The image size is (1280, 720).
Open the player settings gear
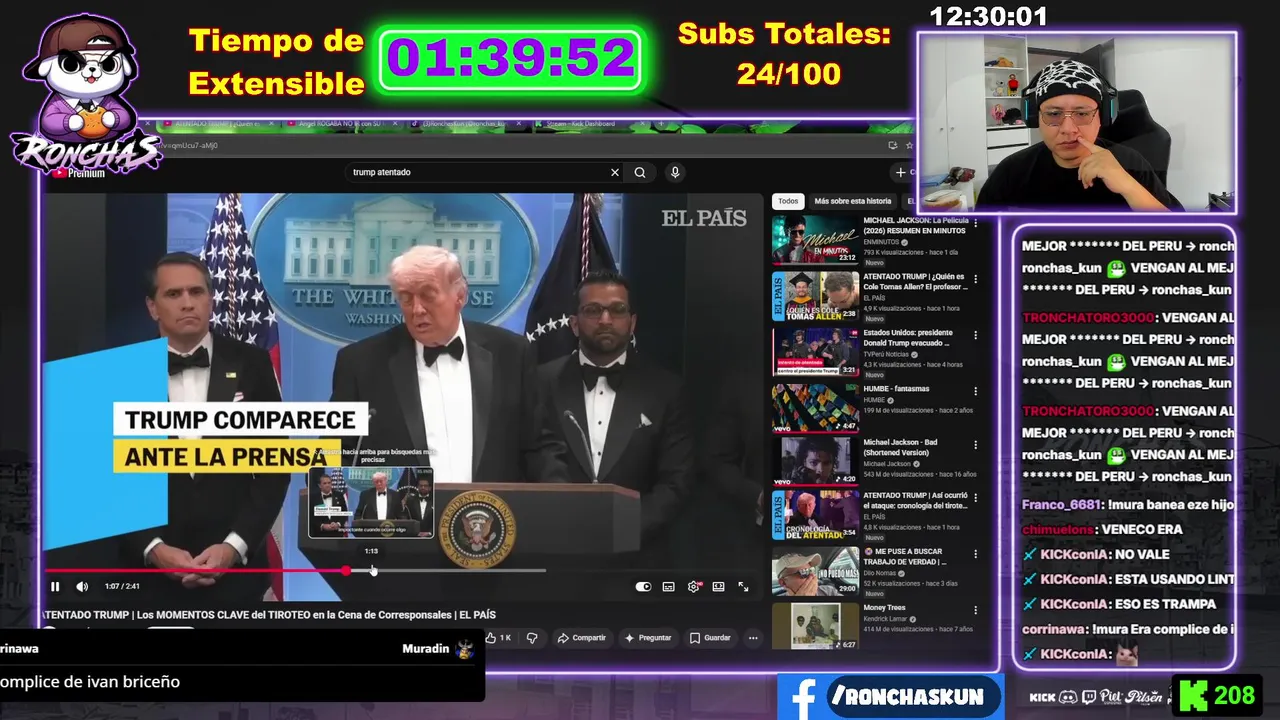click(x=693, y=587)
